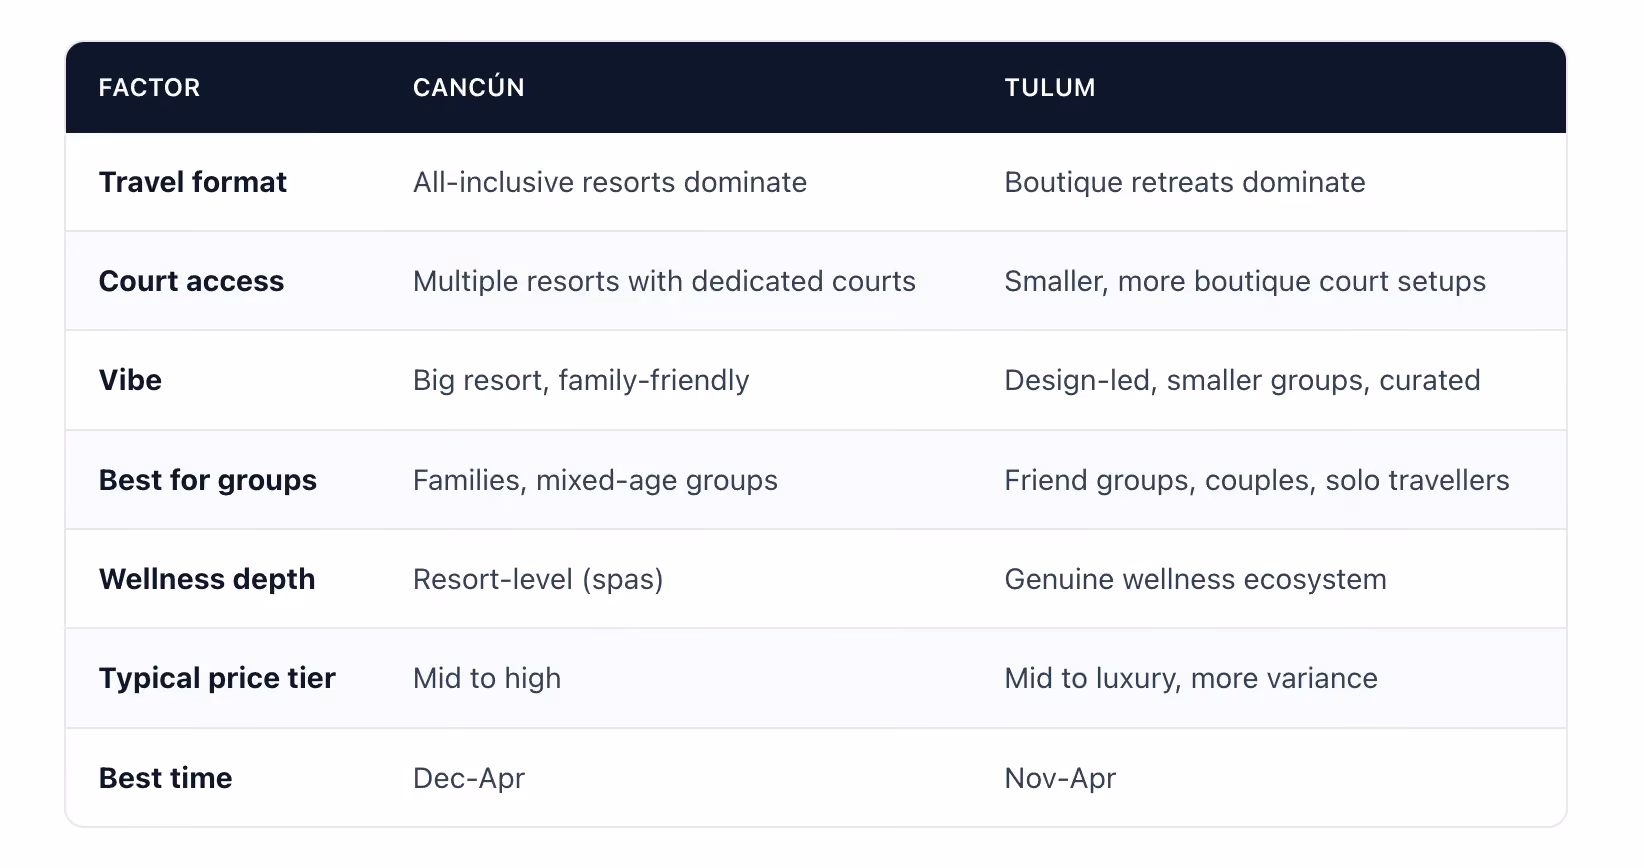Click the Wellness depth row label

click(x=206, y=579)
